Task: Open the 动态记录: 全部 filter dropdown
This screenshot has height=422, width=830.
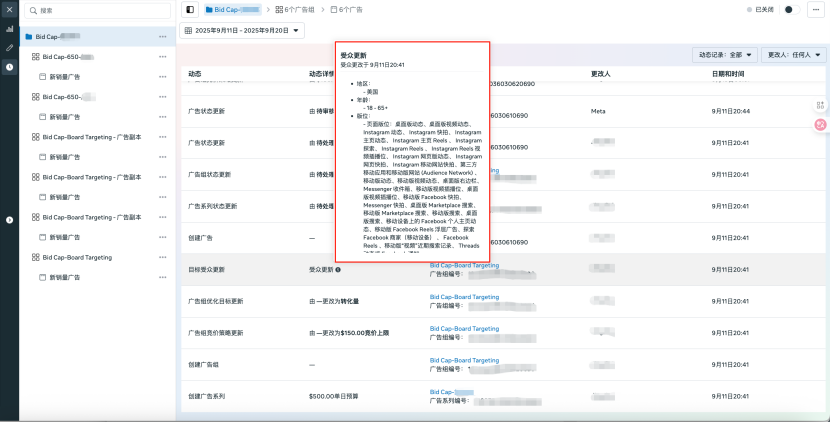Action: (725, 55)
